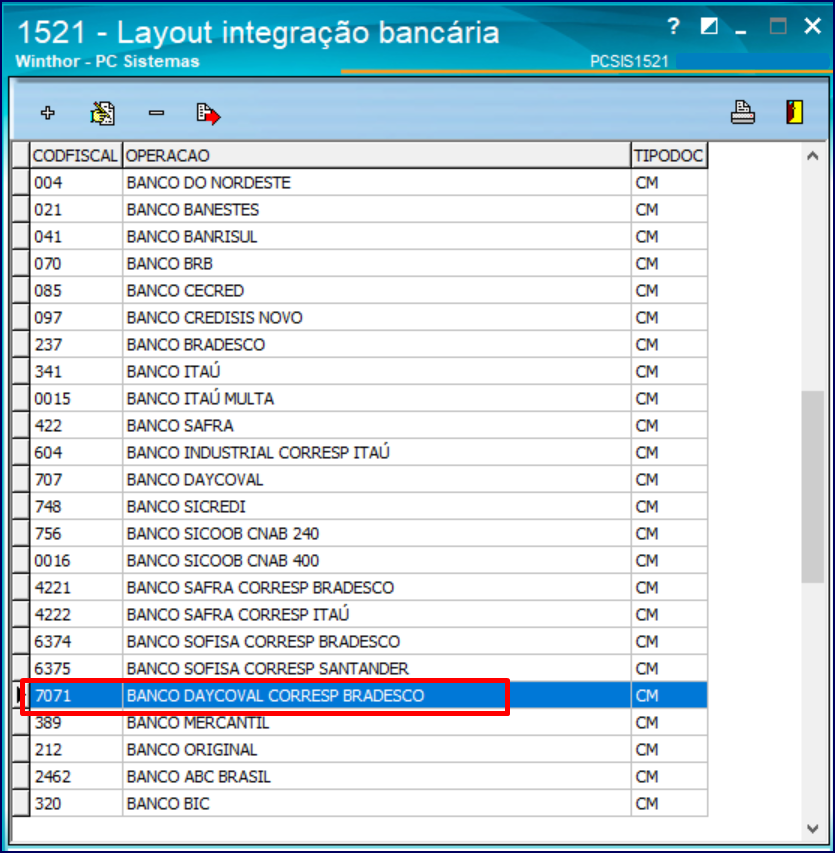Click the contrast square title bar icon
835x853 pixels.
[709, 26]
